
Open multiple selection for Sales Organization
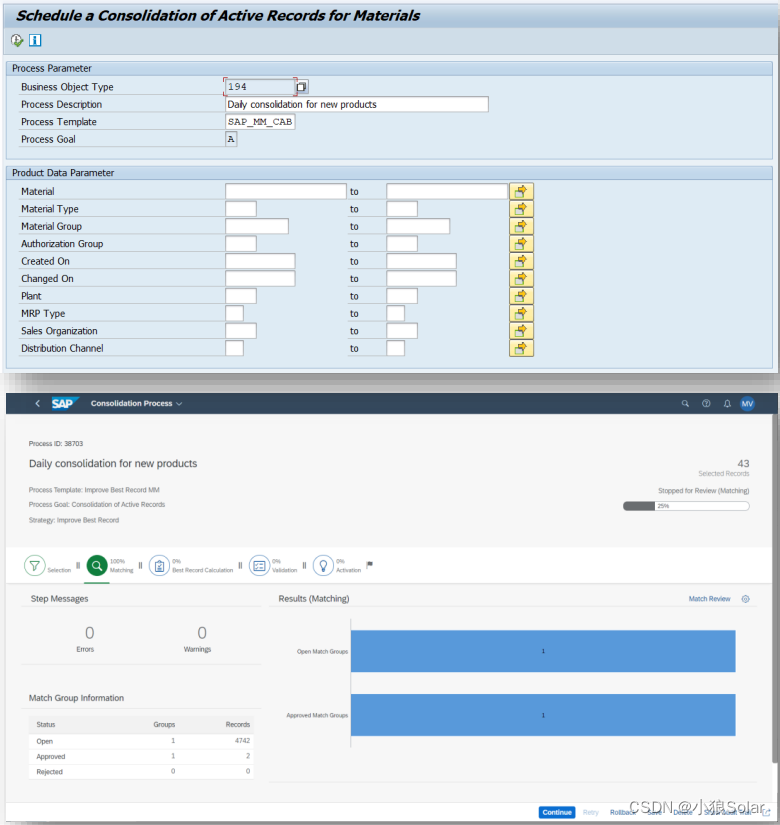coord(521,330)
